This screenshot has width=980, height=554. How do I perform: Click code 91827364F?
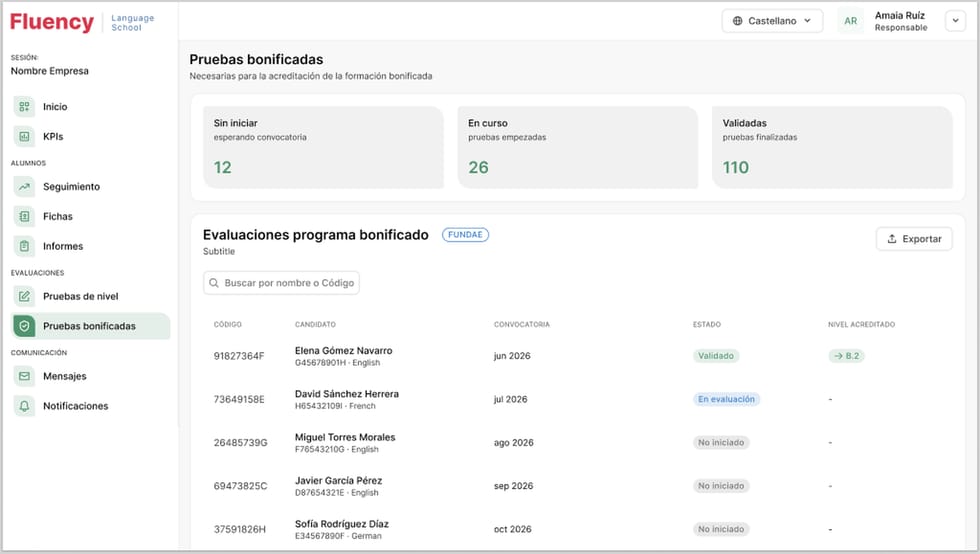[239, 356]
